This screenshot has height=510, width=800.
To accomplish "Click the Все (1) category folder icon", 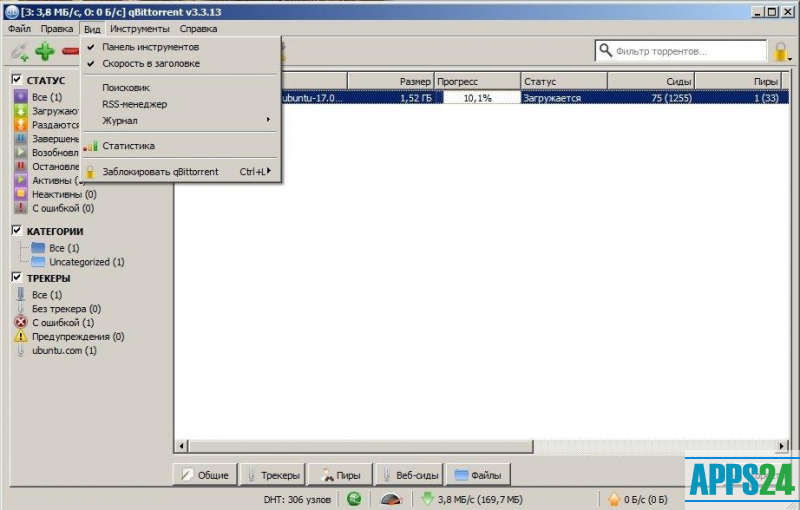I will [x=38, y=248].
